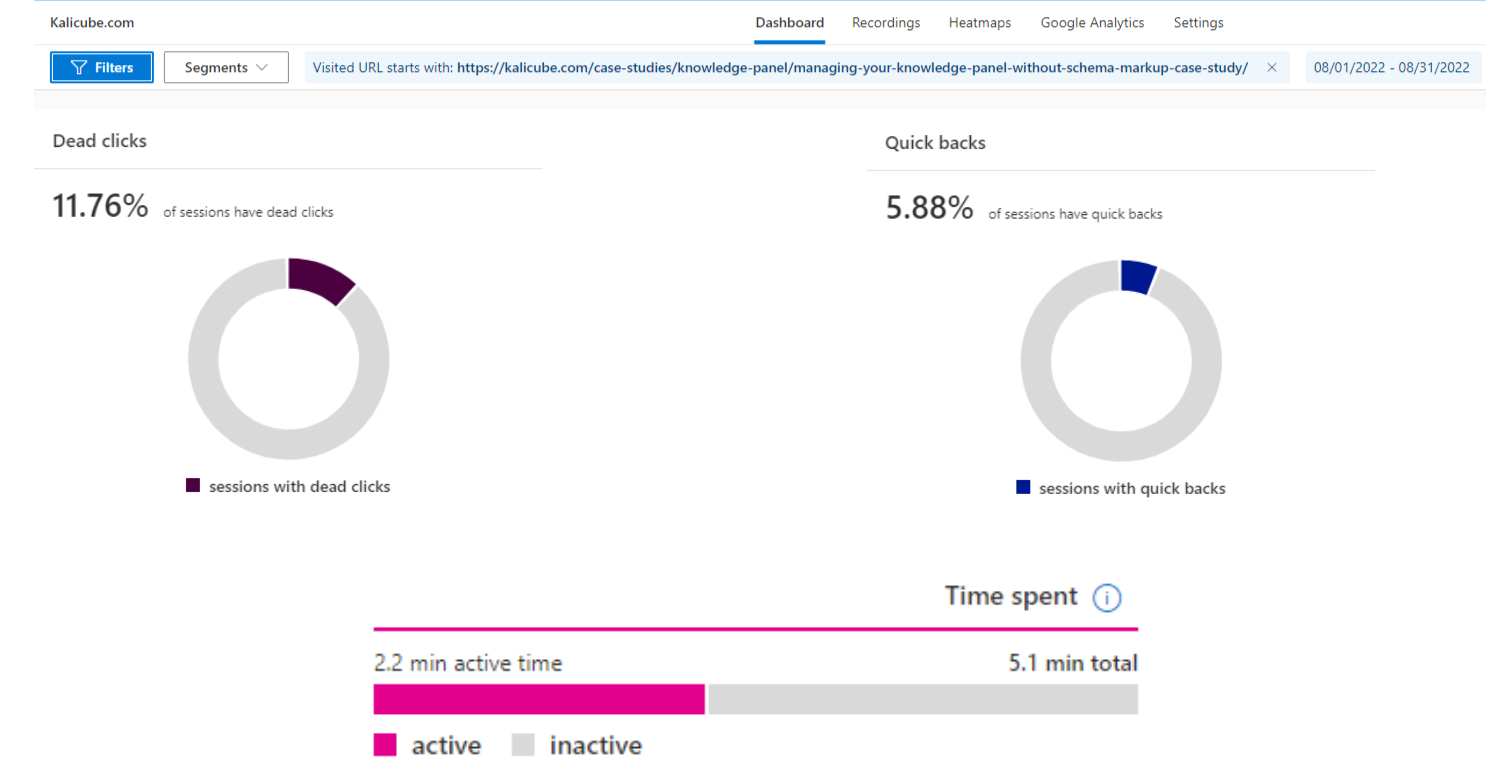
Task: Select the Dashboard tab
Action: click(x=789, y=23)
